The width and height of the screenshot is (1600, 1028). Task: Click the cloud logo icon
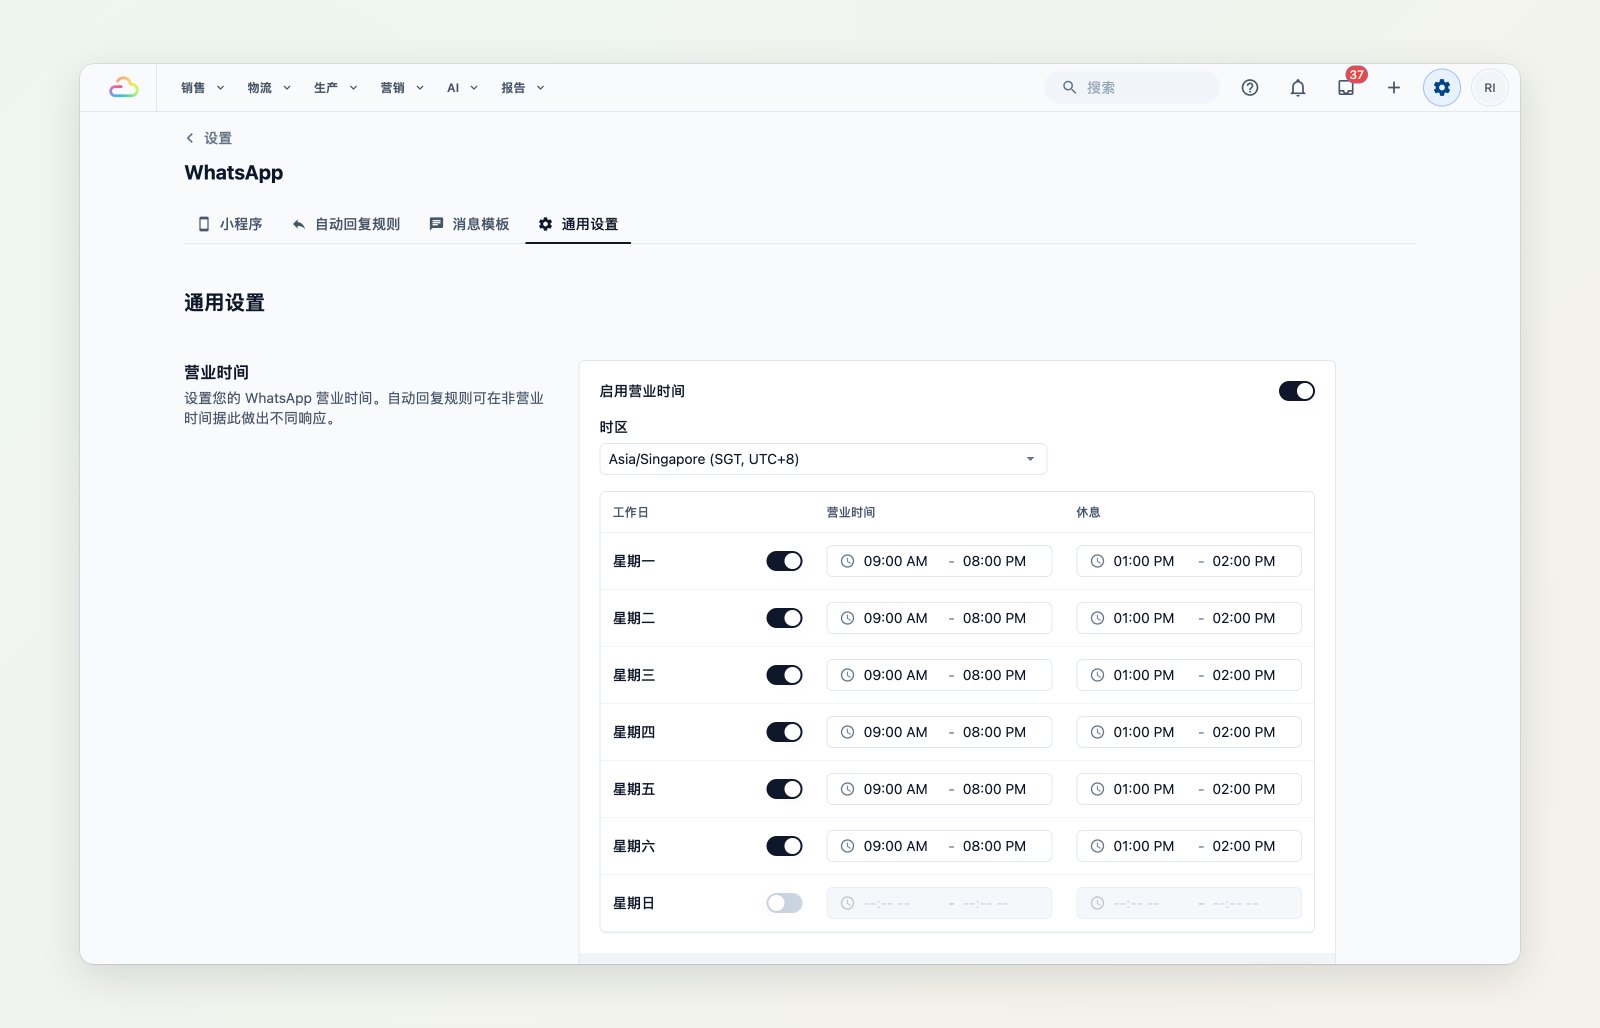point(124,88)
